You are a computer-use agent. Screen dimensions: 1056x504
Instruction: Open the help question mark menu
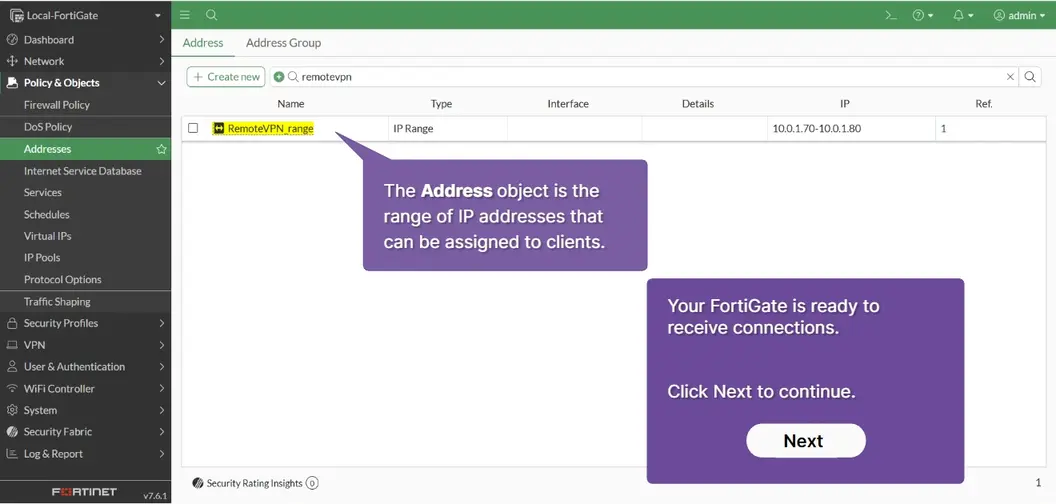click(923, 15)
